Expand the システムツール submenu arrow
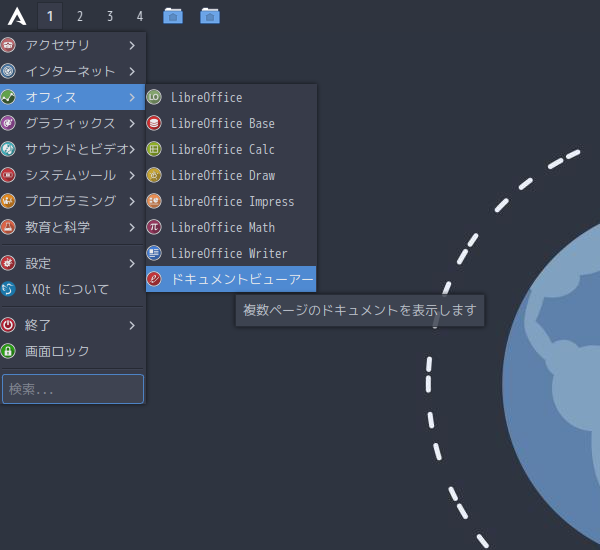The width and height of the screenshot is (600, 550). pos(132,176)
